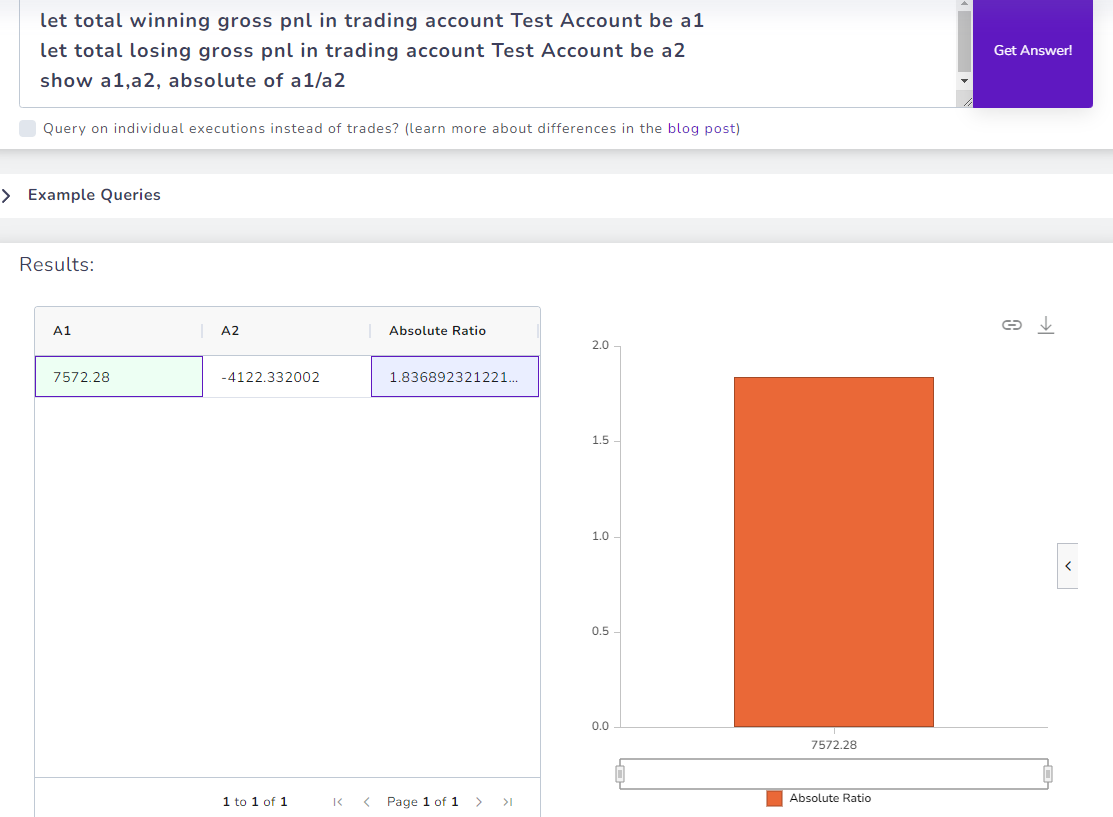Sort by Absolute Ratio column header
The height and width of the screenshot is (817, 1113).
tap(437, 331)
